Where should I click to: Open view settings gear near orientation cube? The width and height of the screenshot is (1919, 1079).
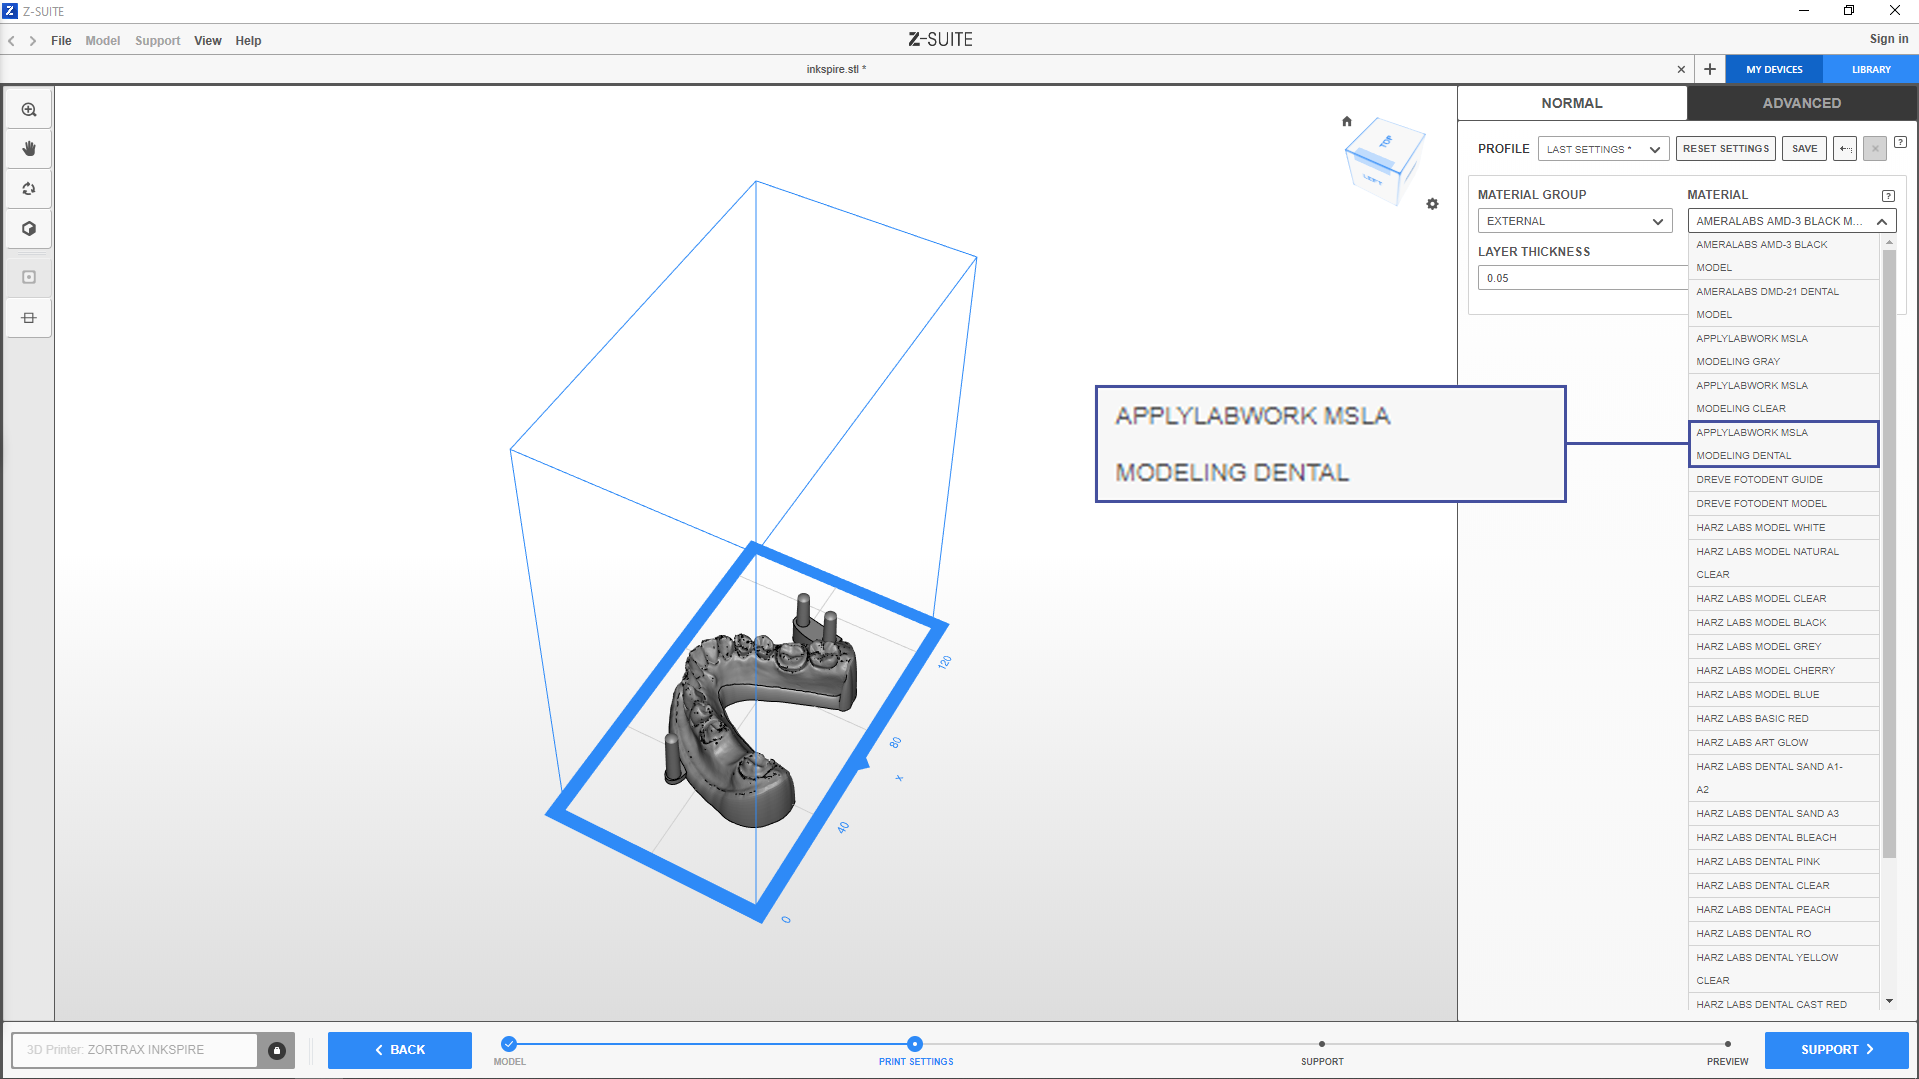click(1432, 204)
